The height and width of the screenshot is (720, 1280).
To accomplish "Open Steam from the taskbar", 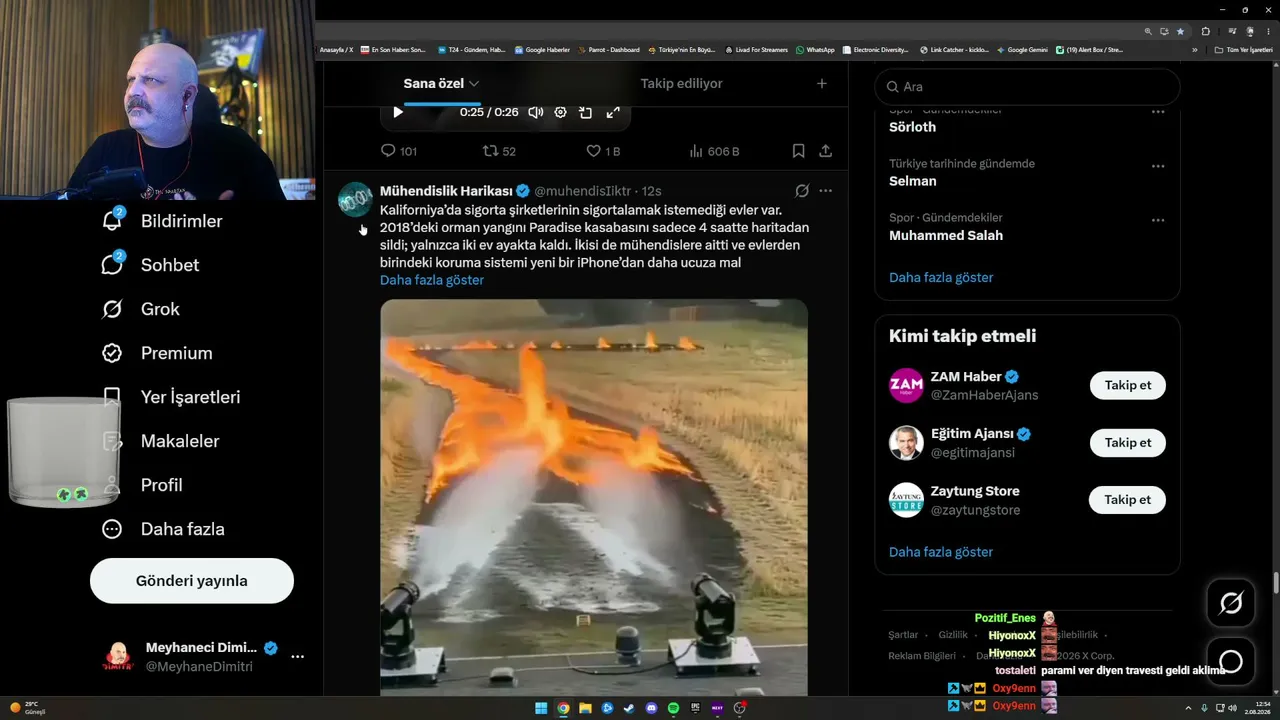I will tap(629, 708).
